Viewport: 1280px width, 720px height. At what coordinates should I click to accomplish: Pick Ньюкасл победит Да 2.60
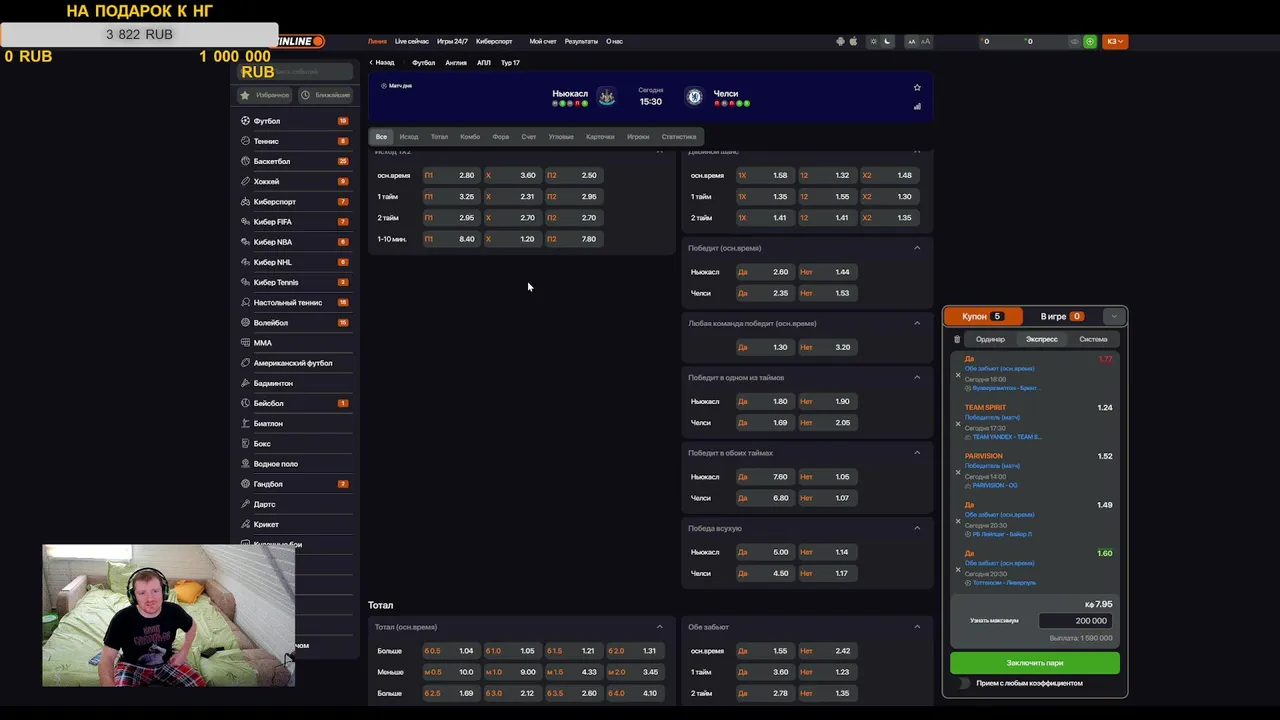click(x=764, y=272)
